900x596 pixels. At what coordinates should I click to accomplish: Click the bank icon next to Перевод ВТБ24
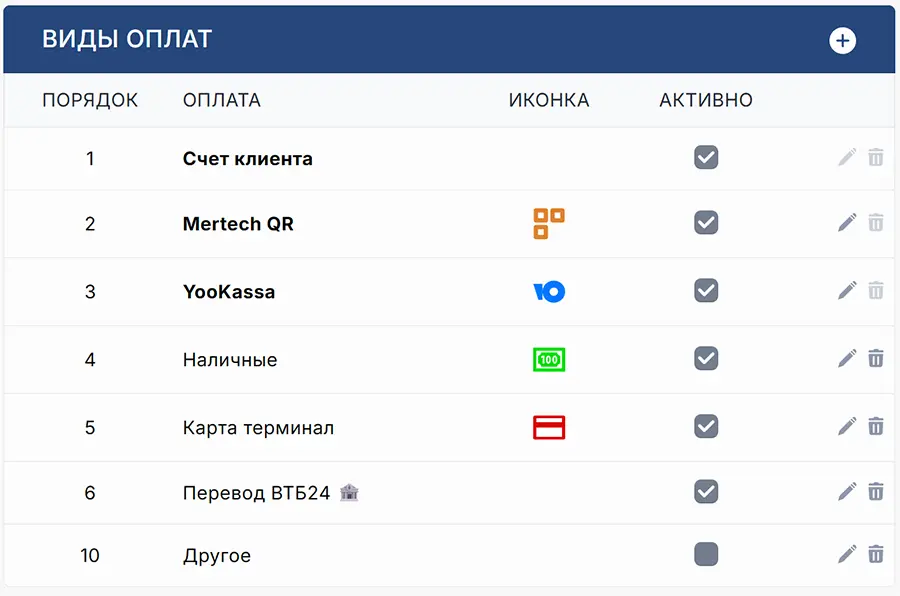(348, 492)
